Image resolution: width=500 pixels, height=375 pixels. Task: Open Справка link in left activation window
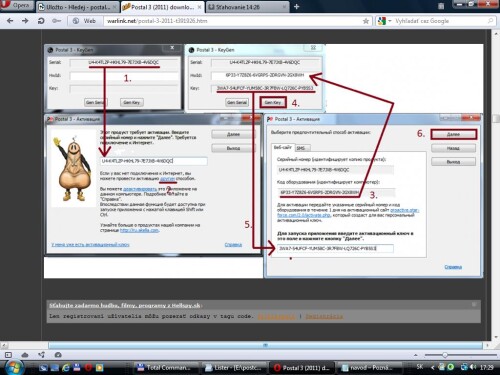(233, 245)
